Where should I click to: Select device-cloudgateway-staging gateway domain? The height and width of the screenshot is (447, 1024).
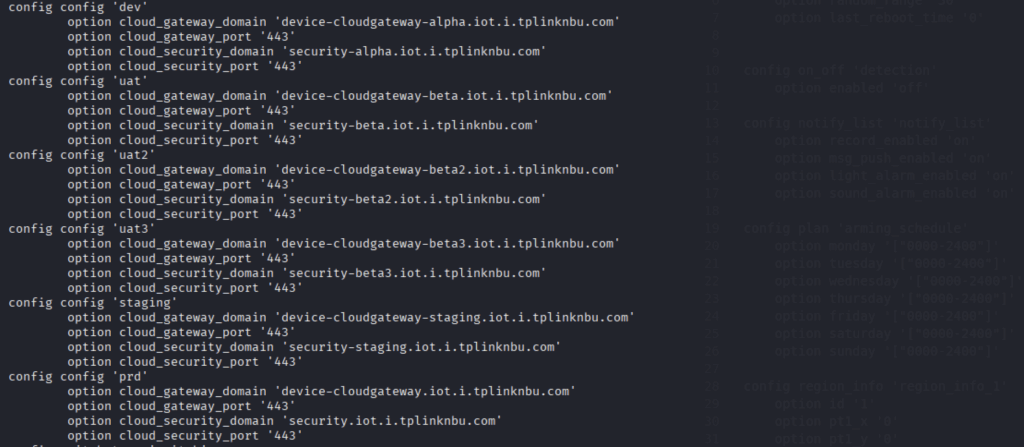(455, 318)
